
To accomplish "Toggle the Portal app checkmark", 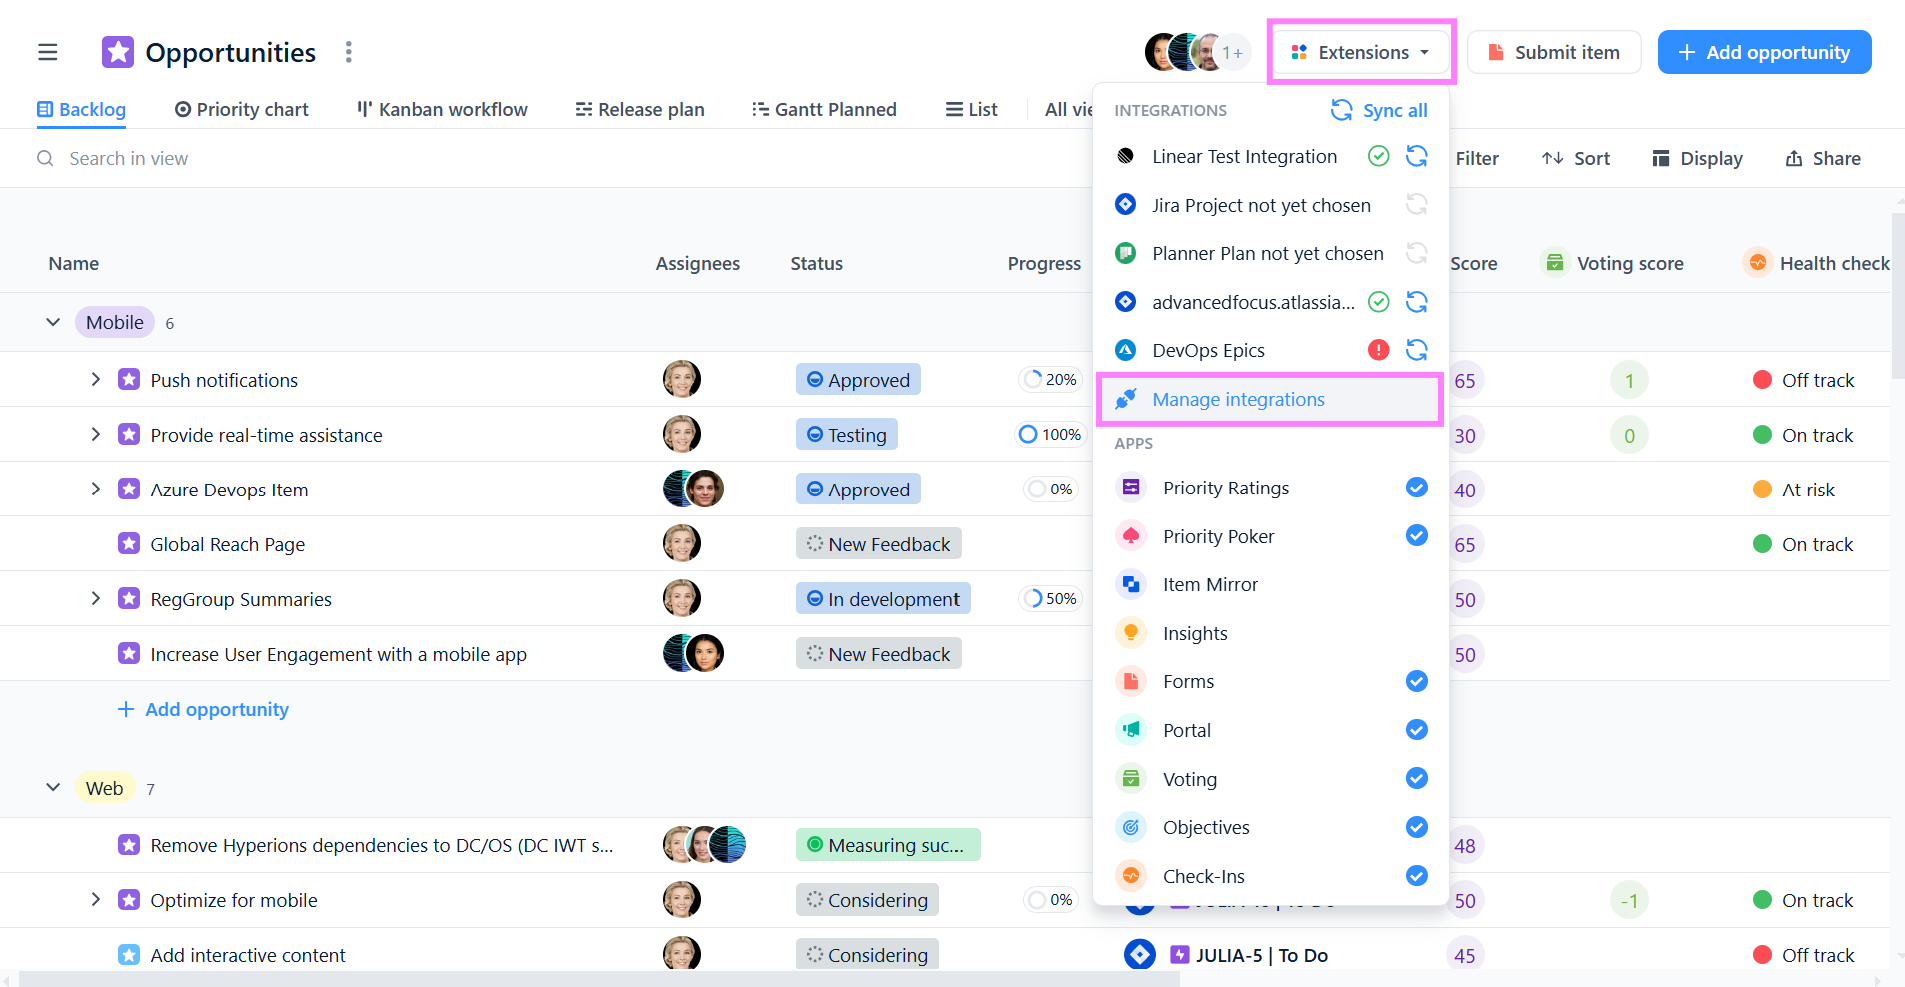I will 1417,730.
